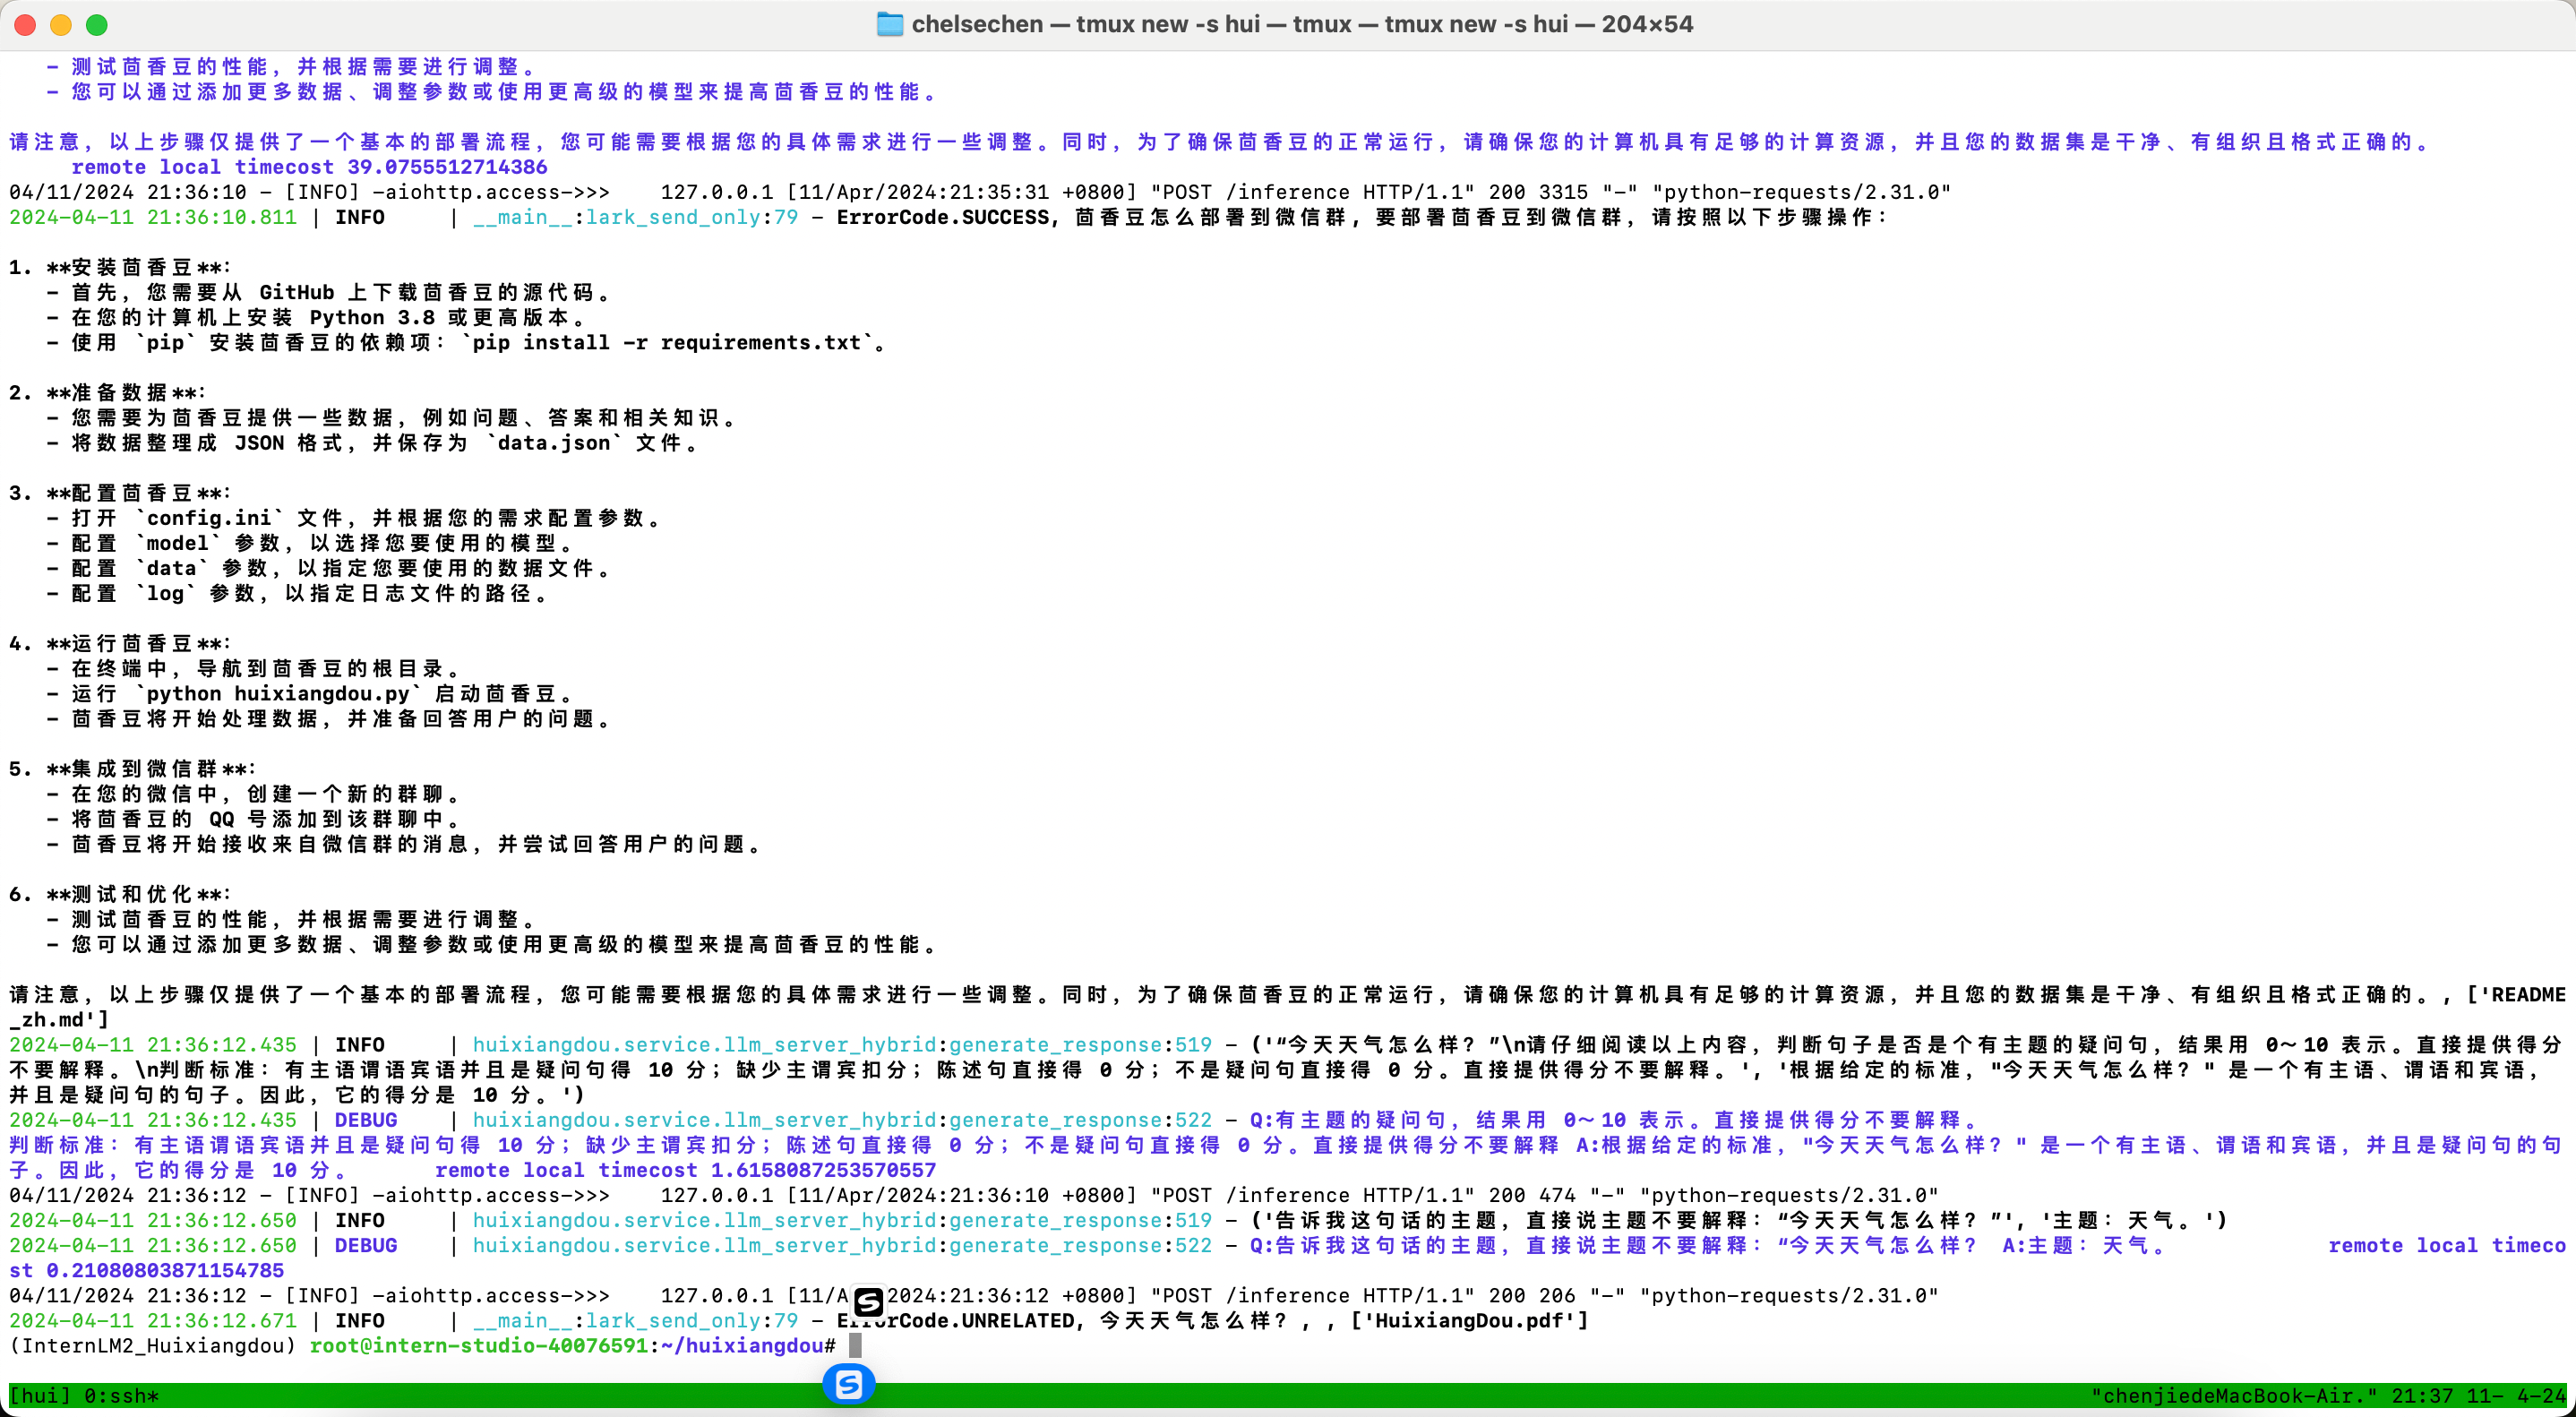Click the red close window button
The image size is (2576, 1417).
coord(25,24)
